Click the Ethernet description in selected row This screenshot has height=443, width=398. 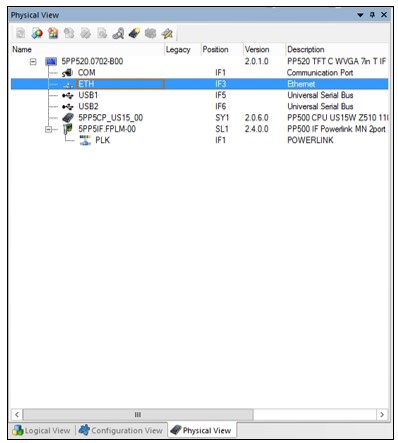pyautogui.click(x=301, y=84)
